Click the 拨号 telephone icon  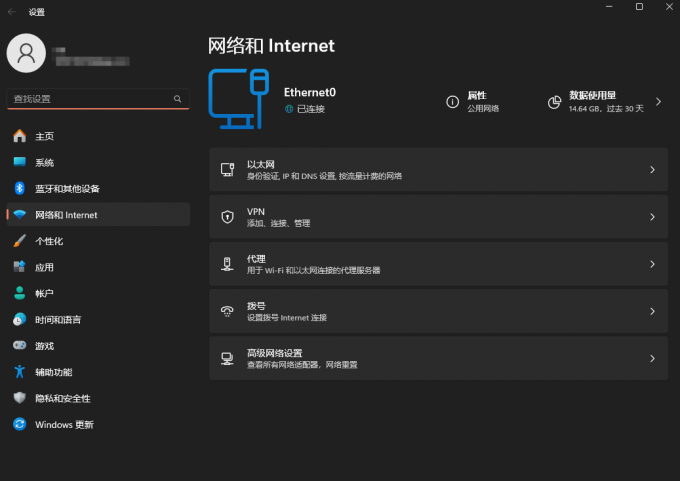pos(227,311)
